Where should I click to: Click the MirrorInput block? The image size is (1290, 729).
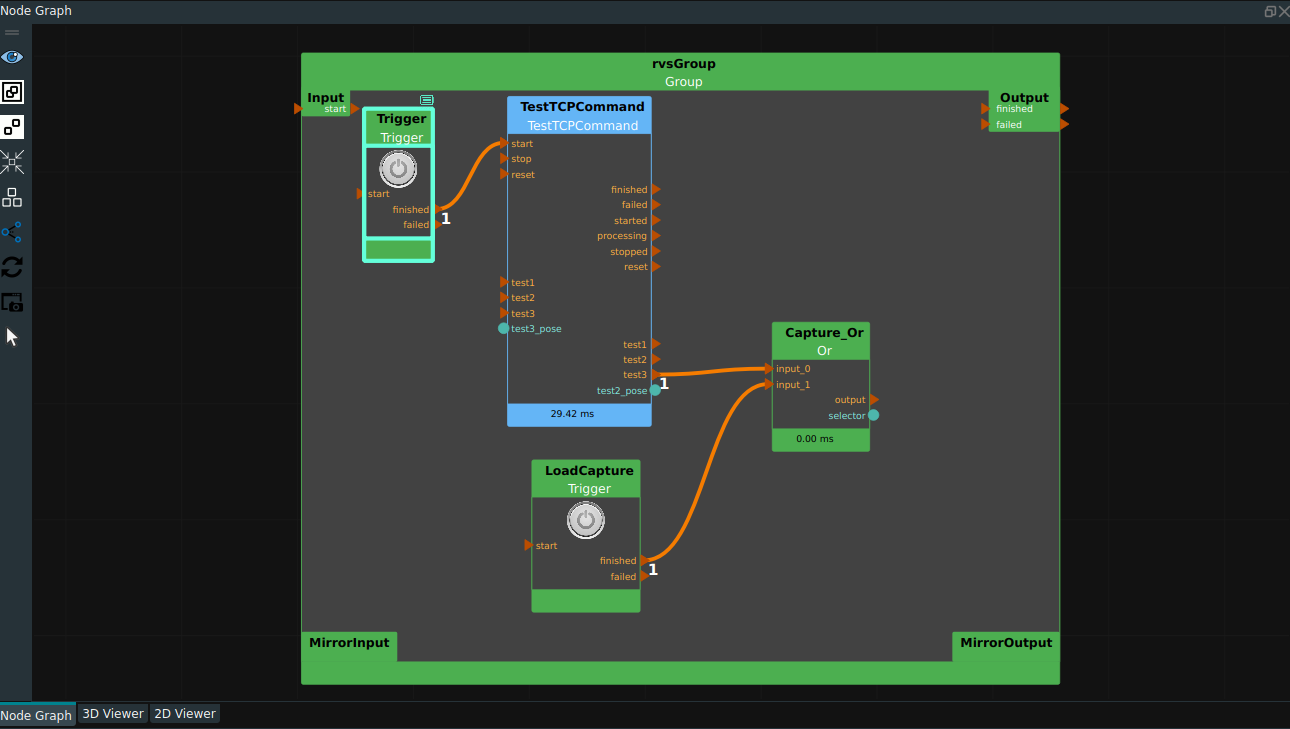349,646
